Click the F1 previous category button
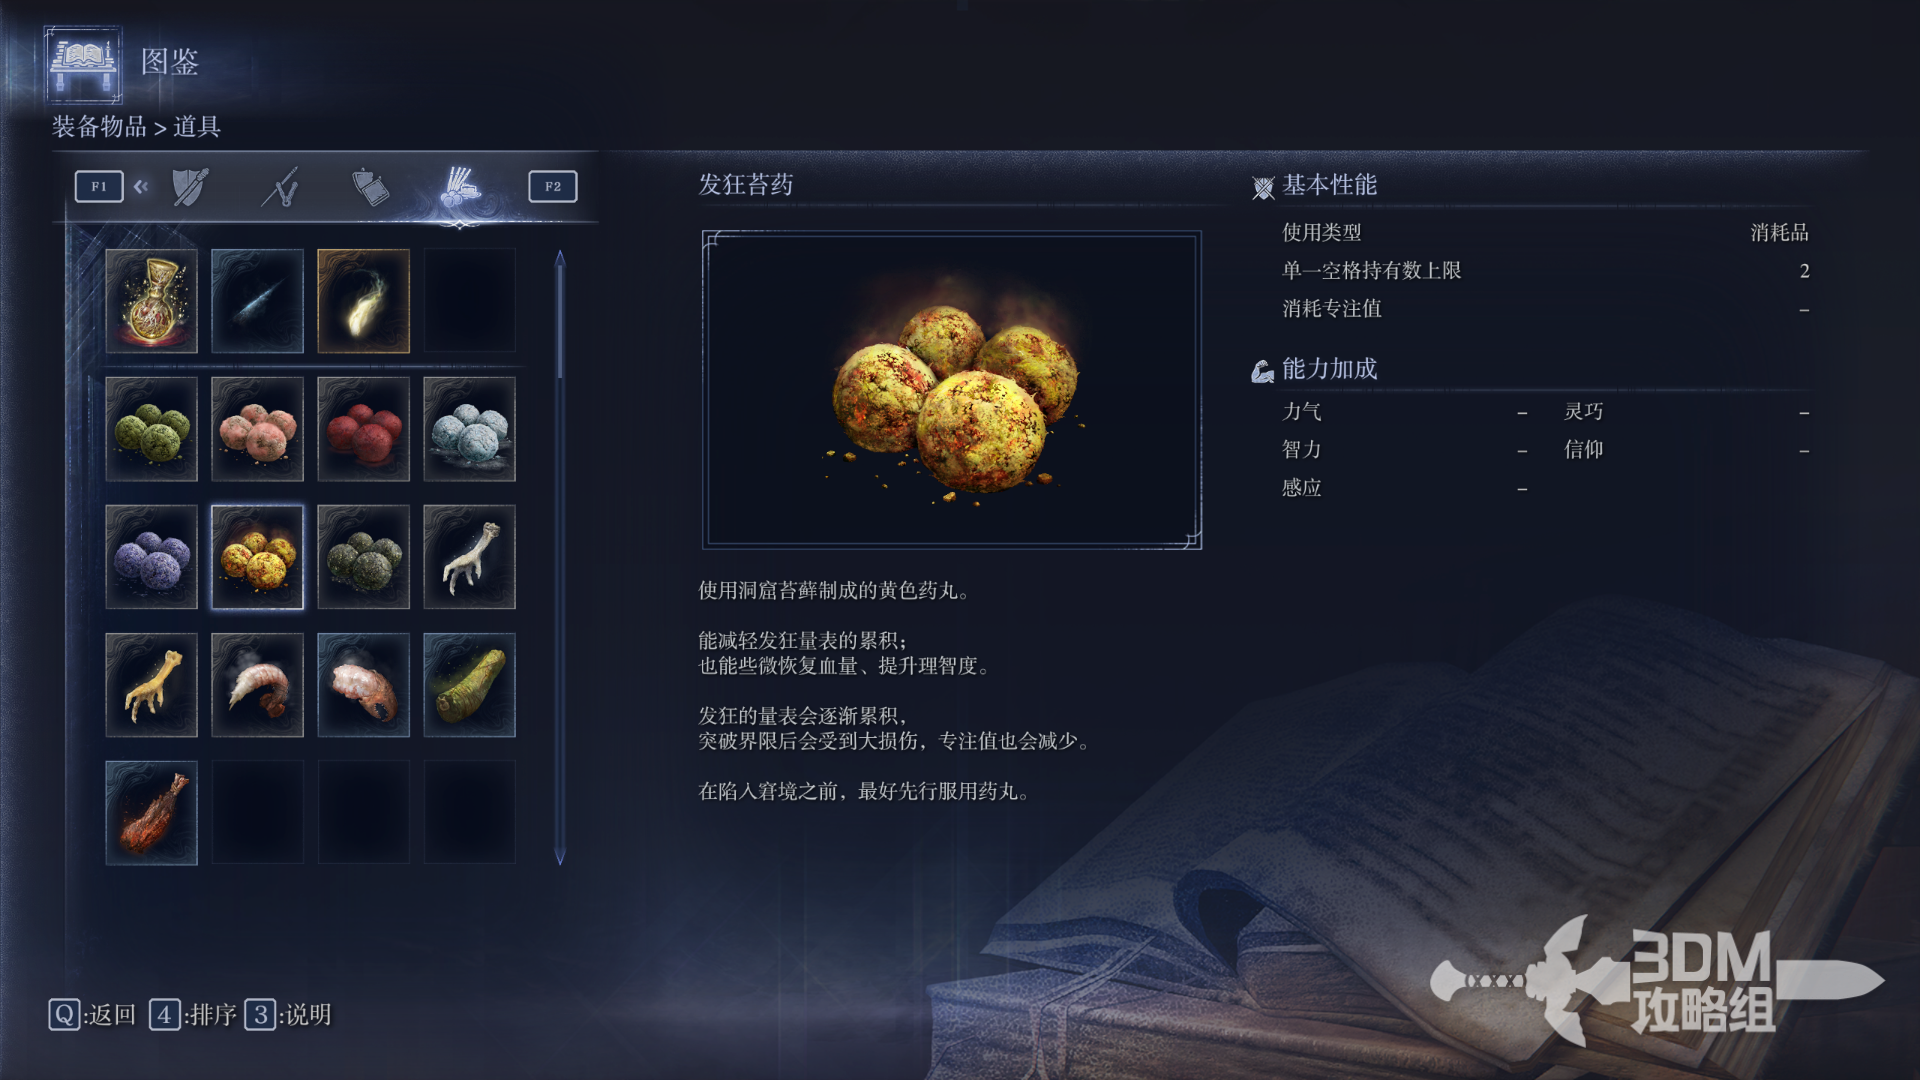Screen dimensions: 1920x1080 tap(99, 187)
